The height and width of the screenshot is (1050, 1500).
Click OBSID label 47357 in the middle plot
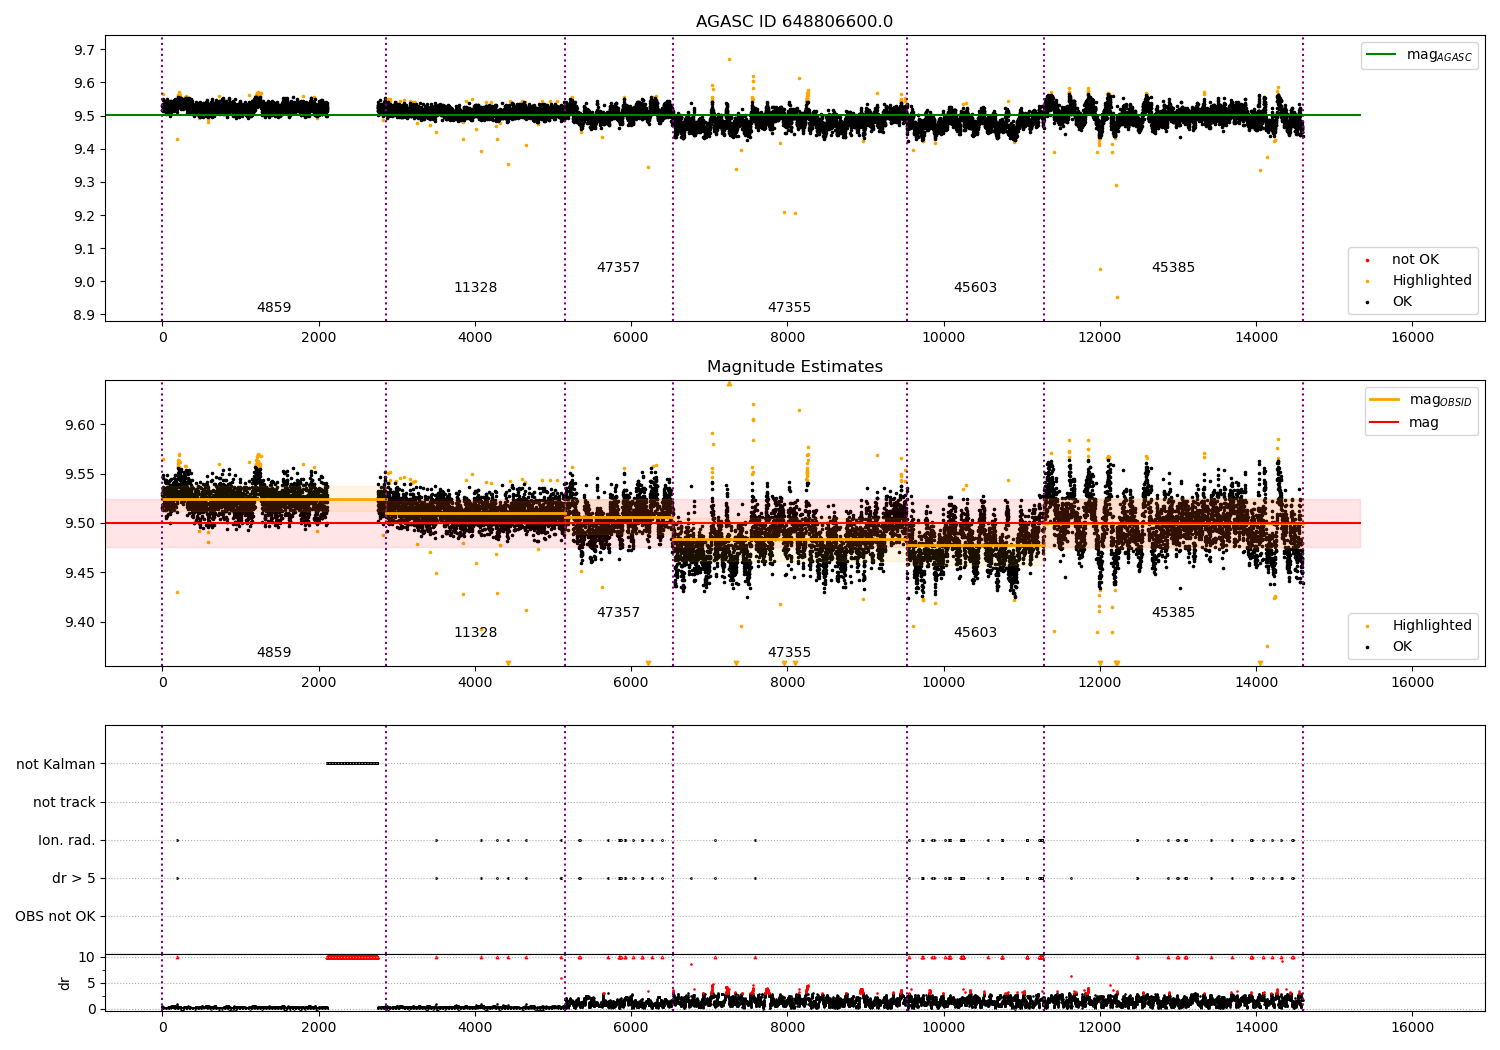point(618,613)
